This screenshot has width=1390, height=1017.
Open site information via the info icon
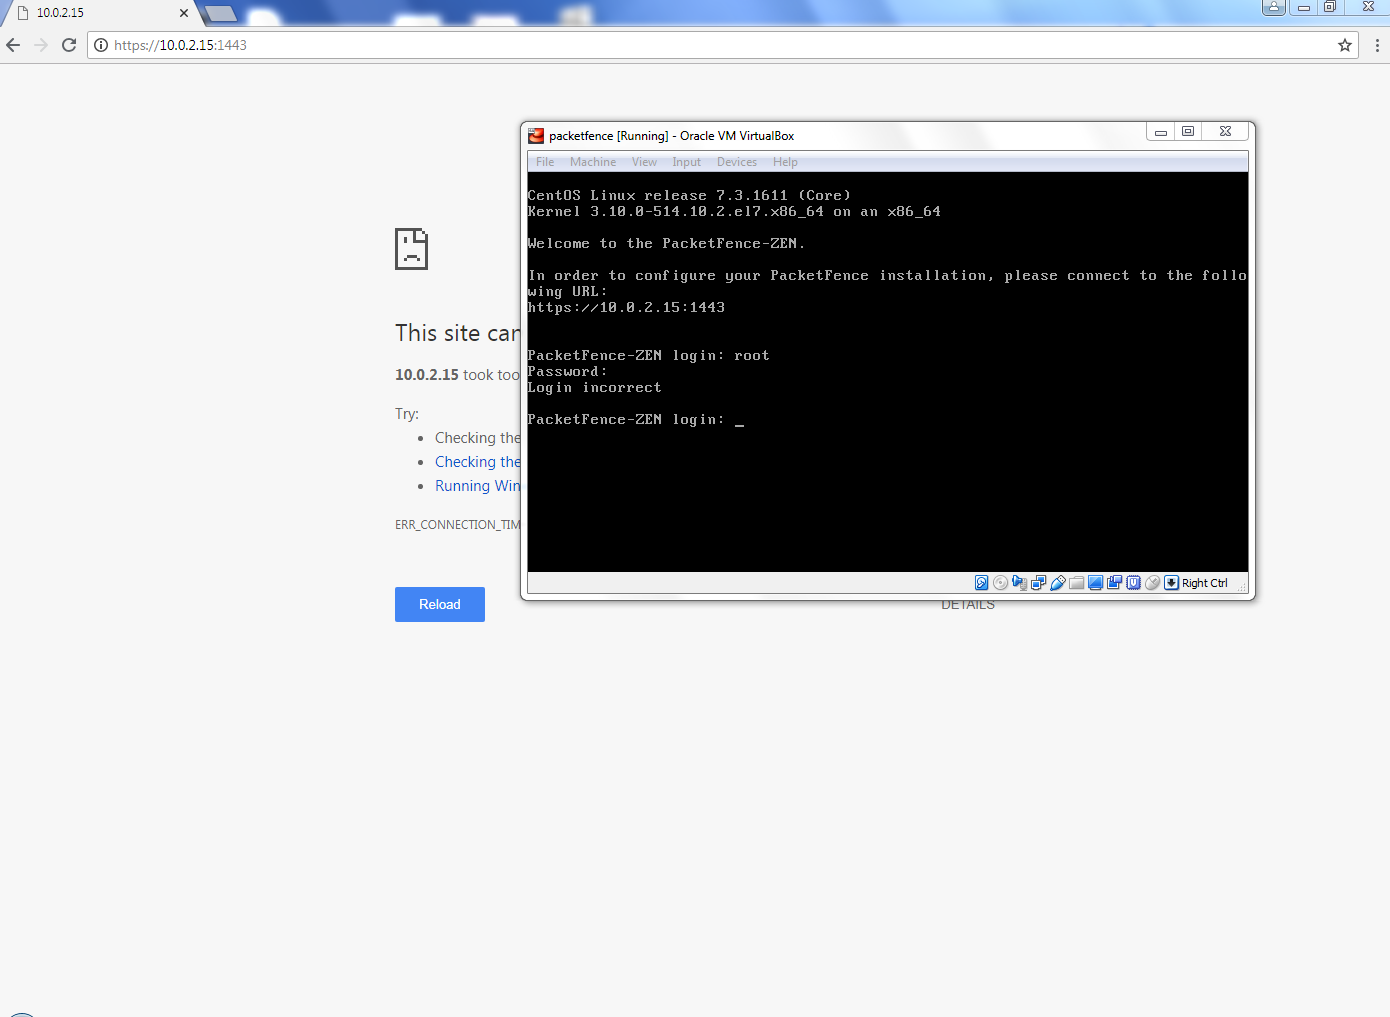pyautogui.click(x=101, y=45)
